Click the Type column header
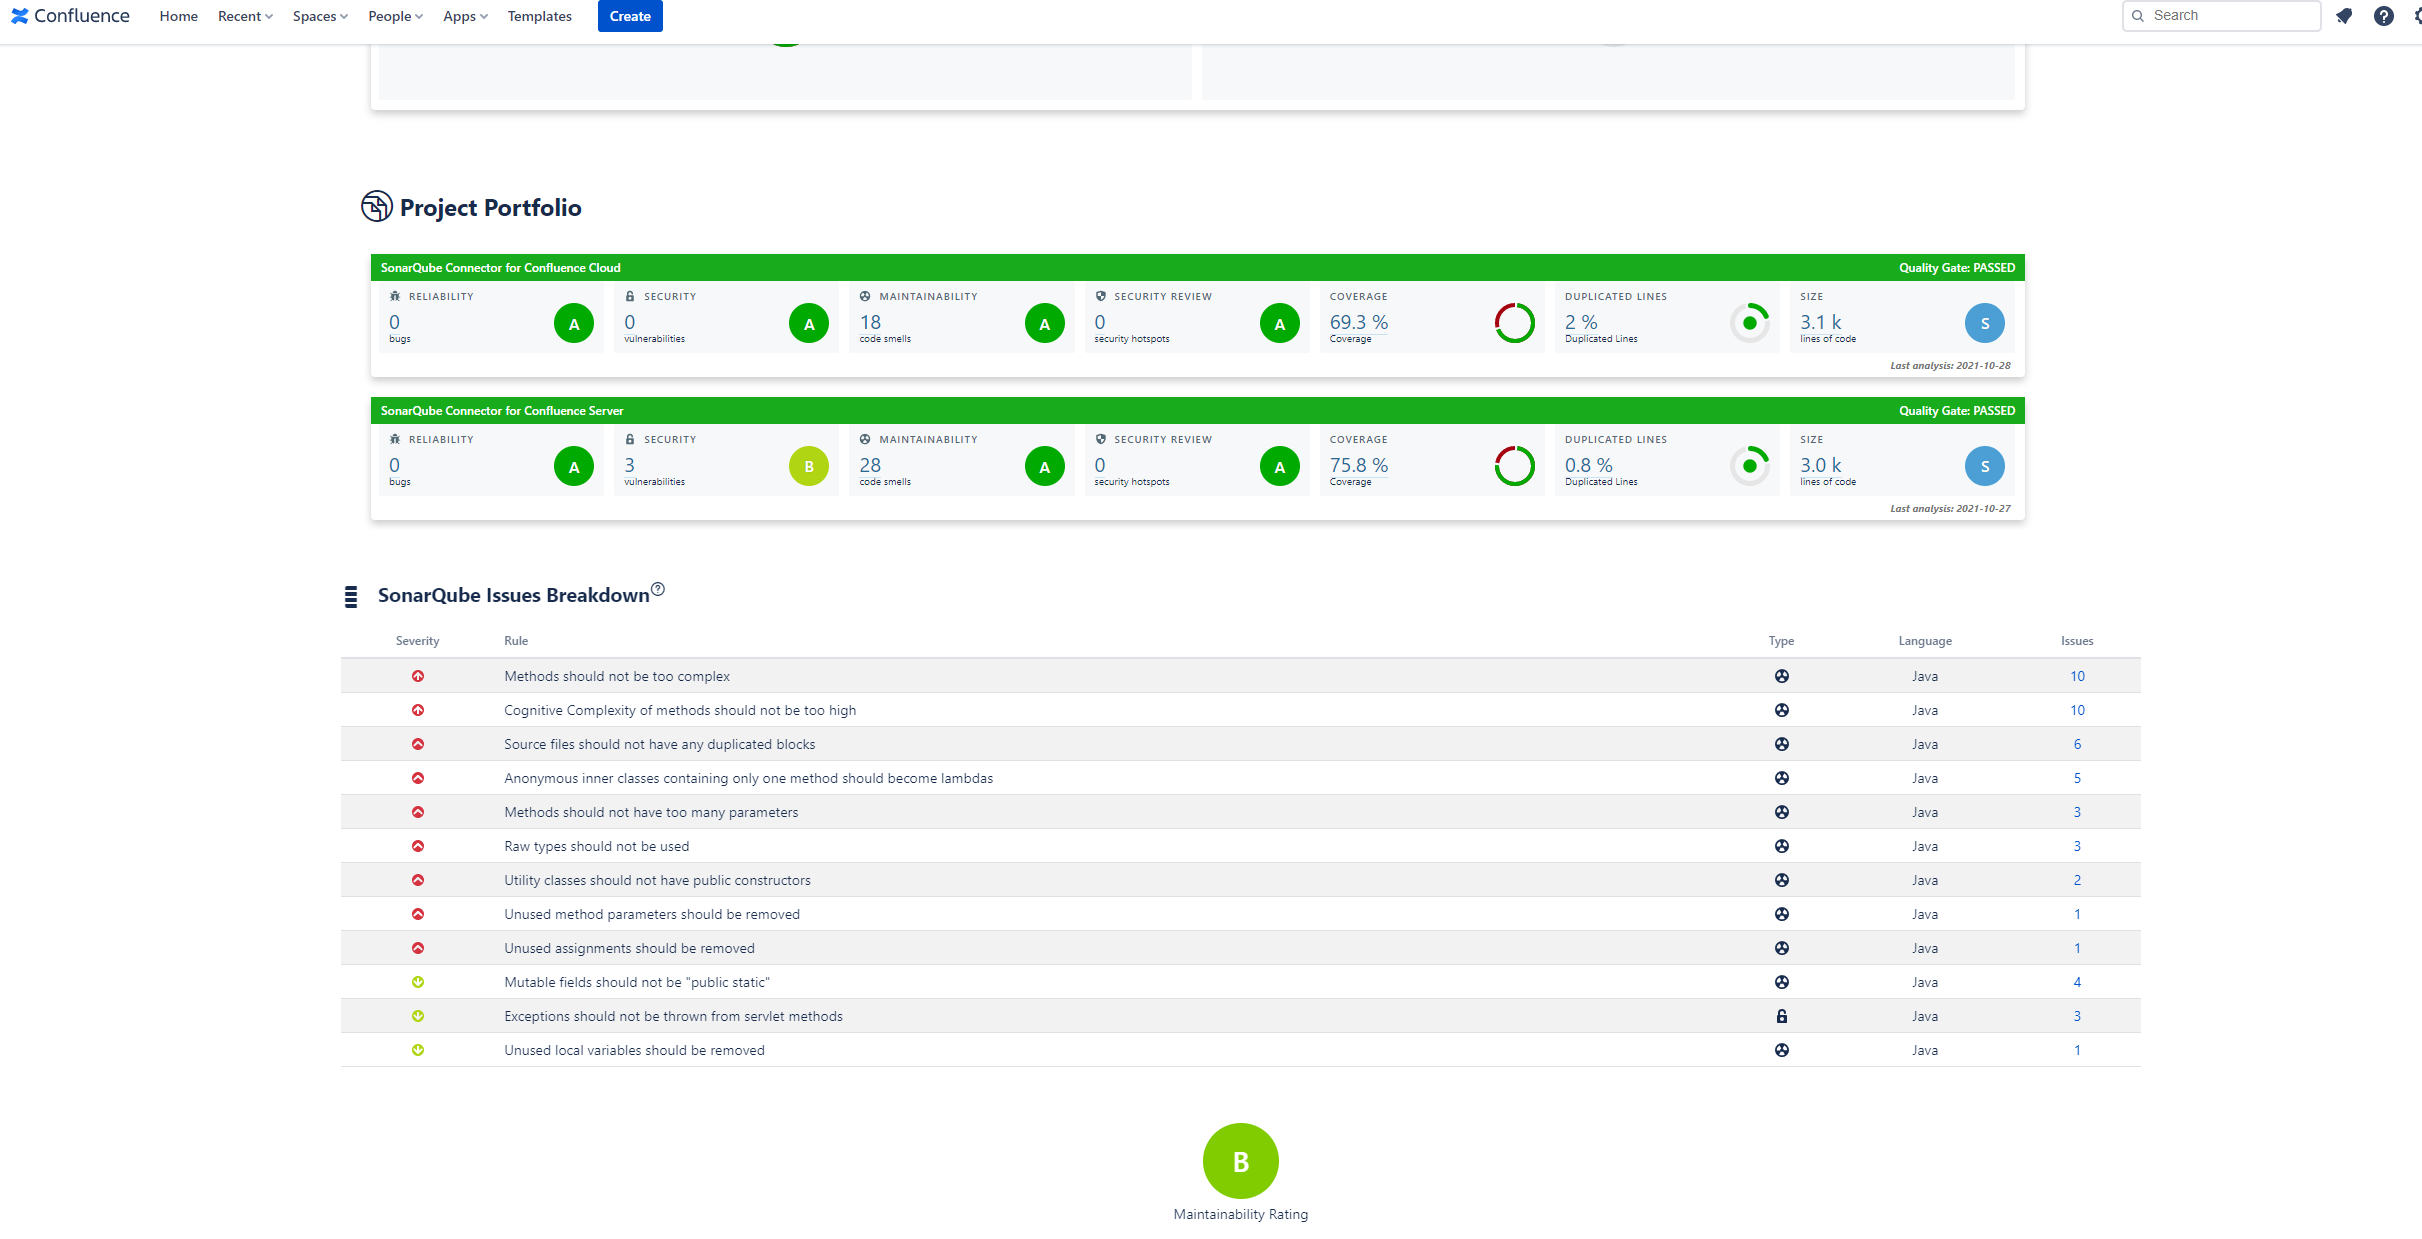Image resolution: width=2422 pixels, height=1239 pixels. pos(1781,641)
